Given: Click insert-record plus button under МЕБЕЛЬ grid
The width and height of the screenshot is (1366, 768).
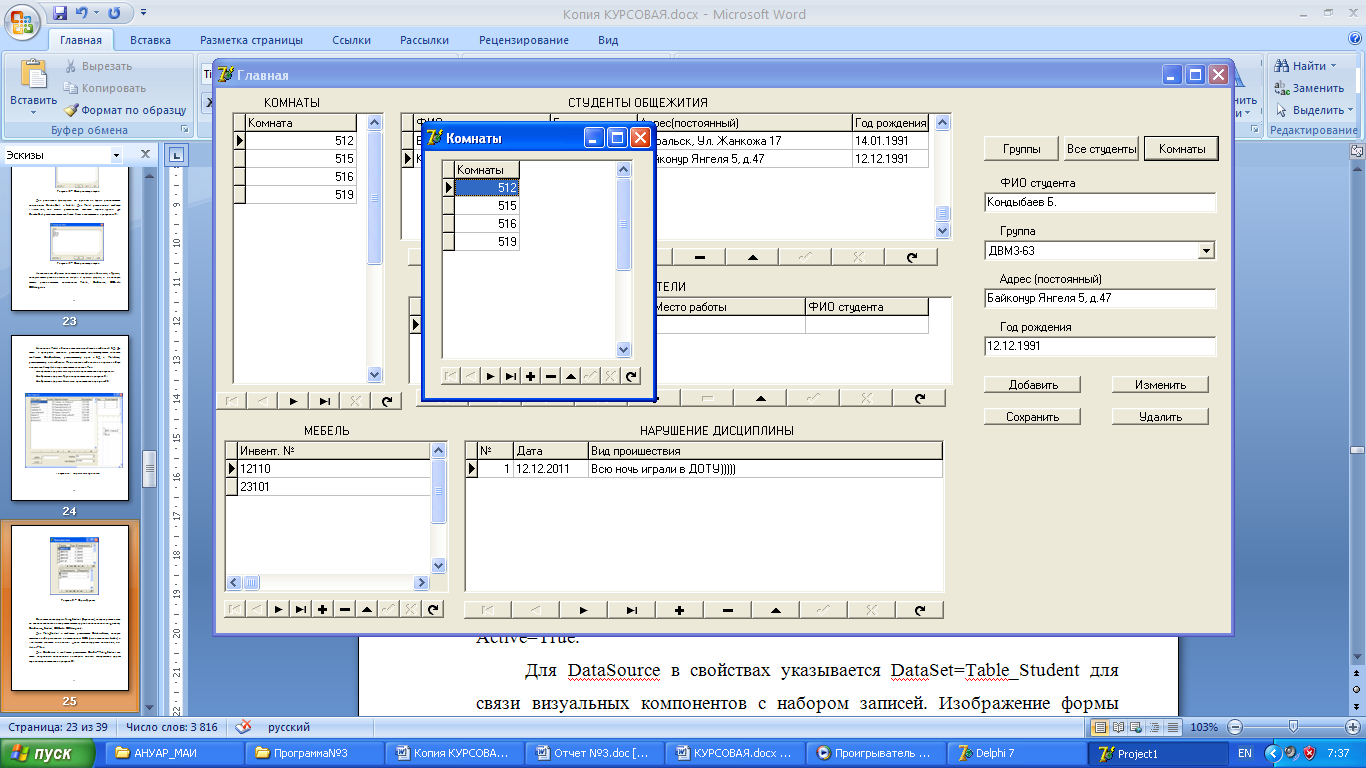Looking at the screenshot, I should pyautogui.click(x=322, y=609).
